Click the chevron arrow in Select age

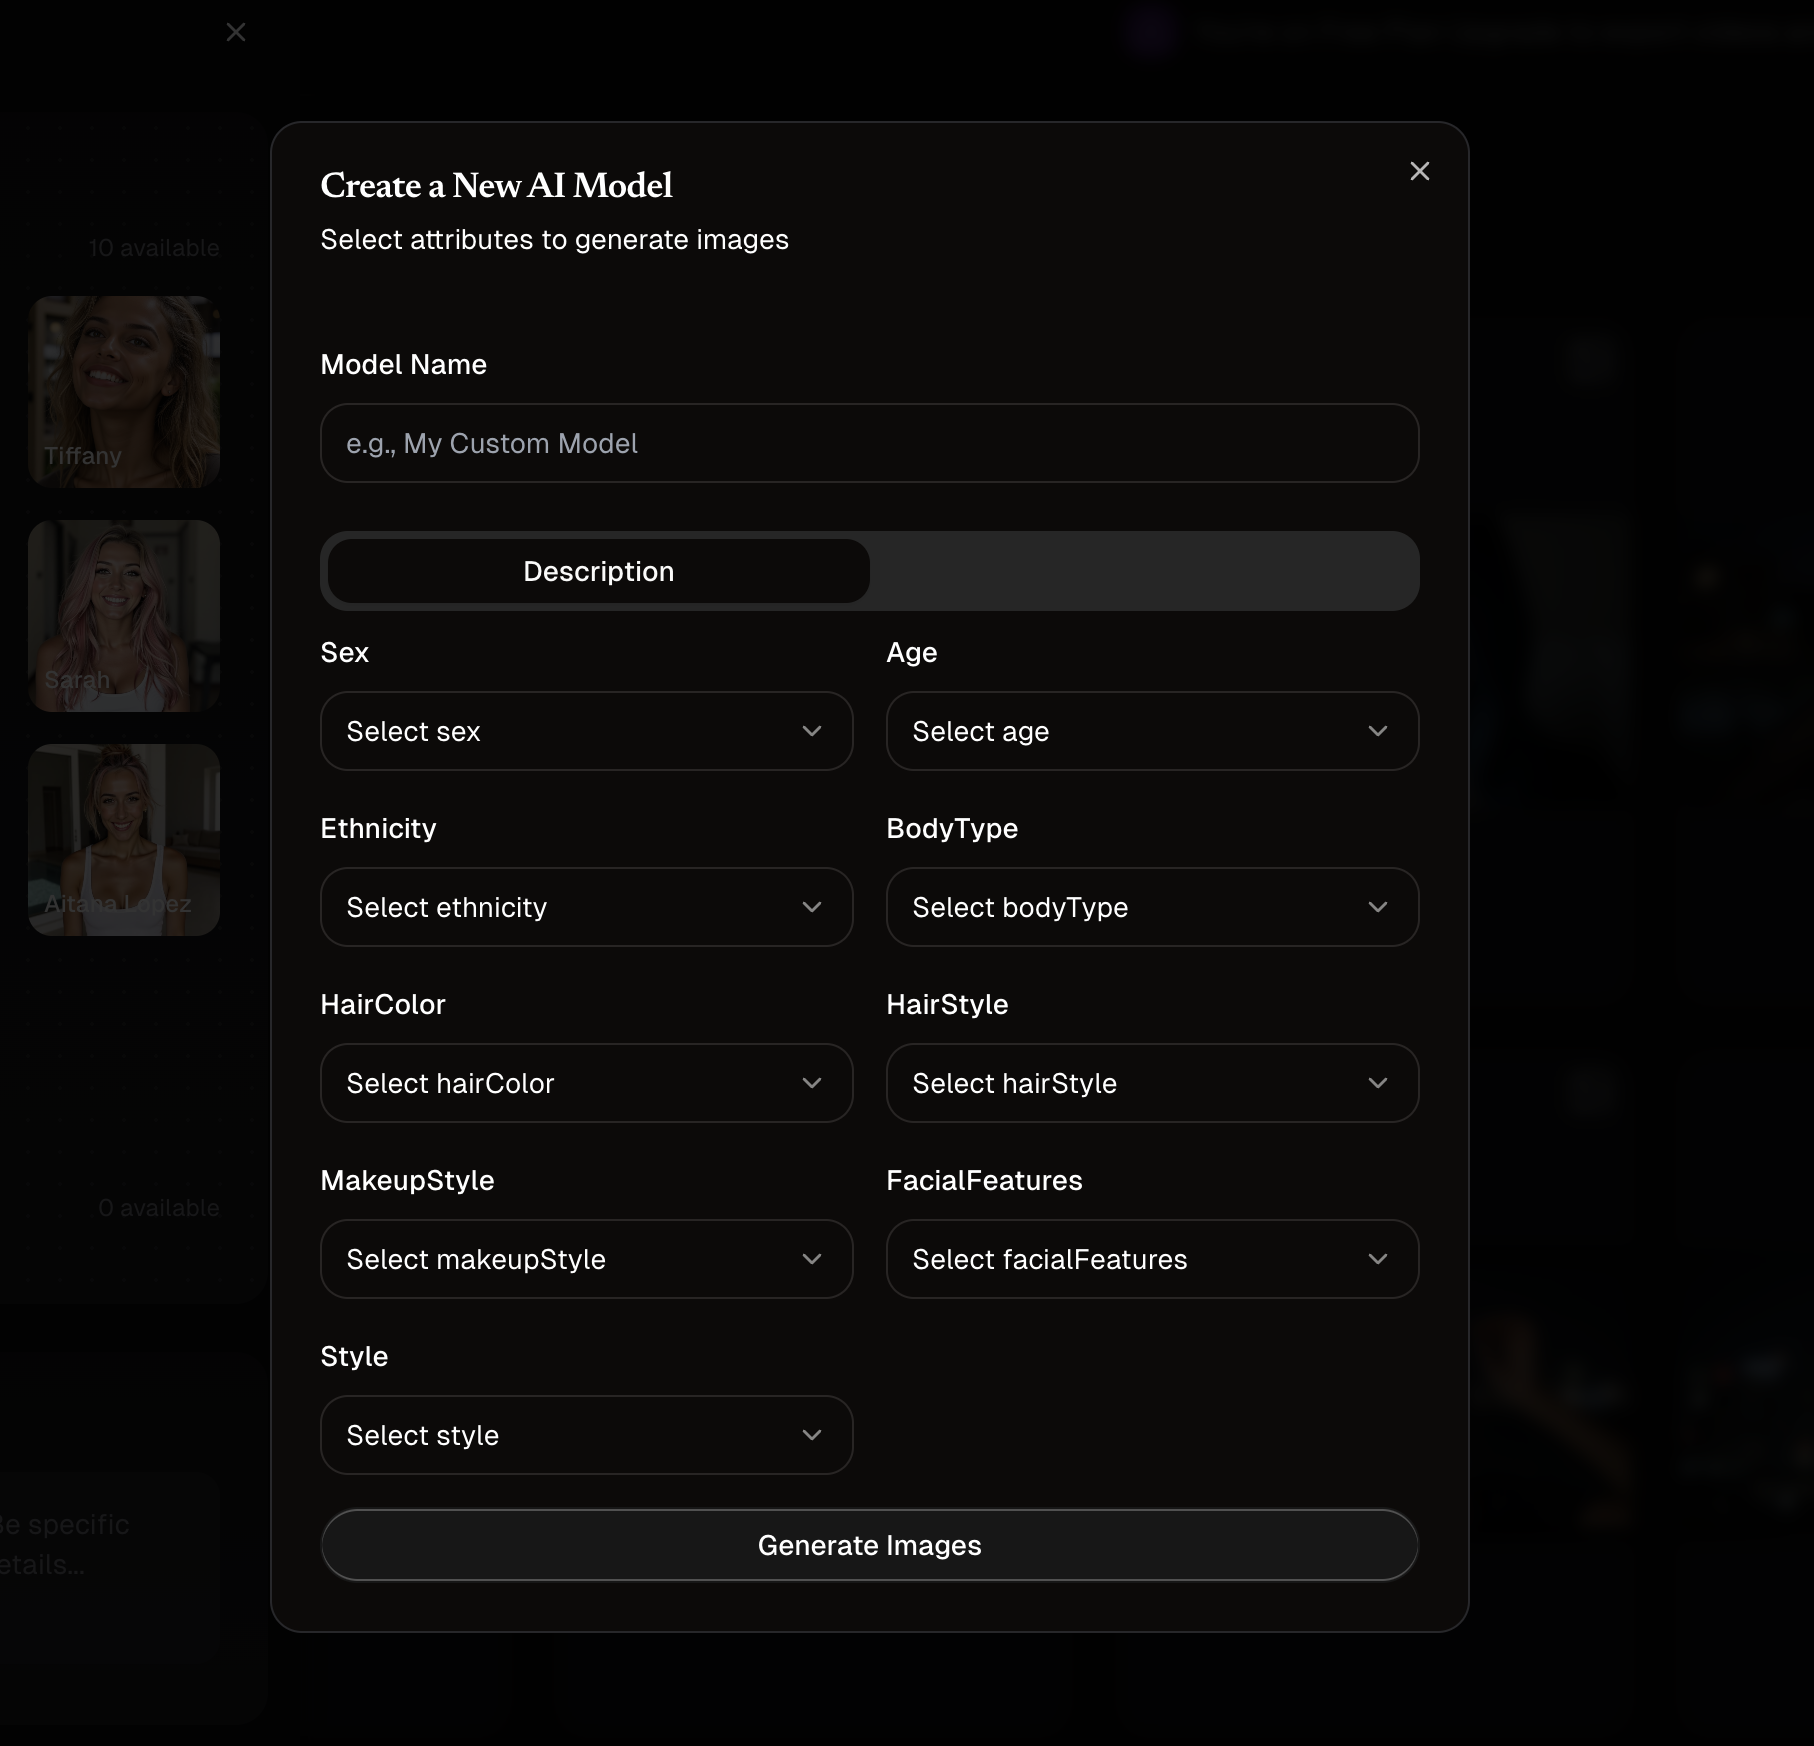click(x=1378, y=731)
